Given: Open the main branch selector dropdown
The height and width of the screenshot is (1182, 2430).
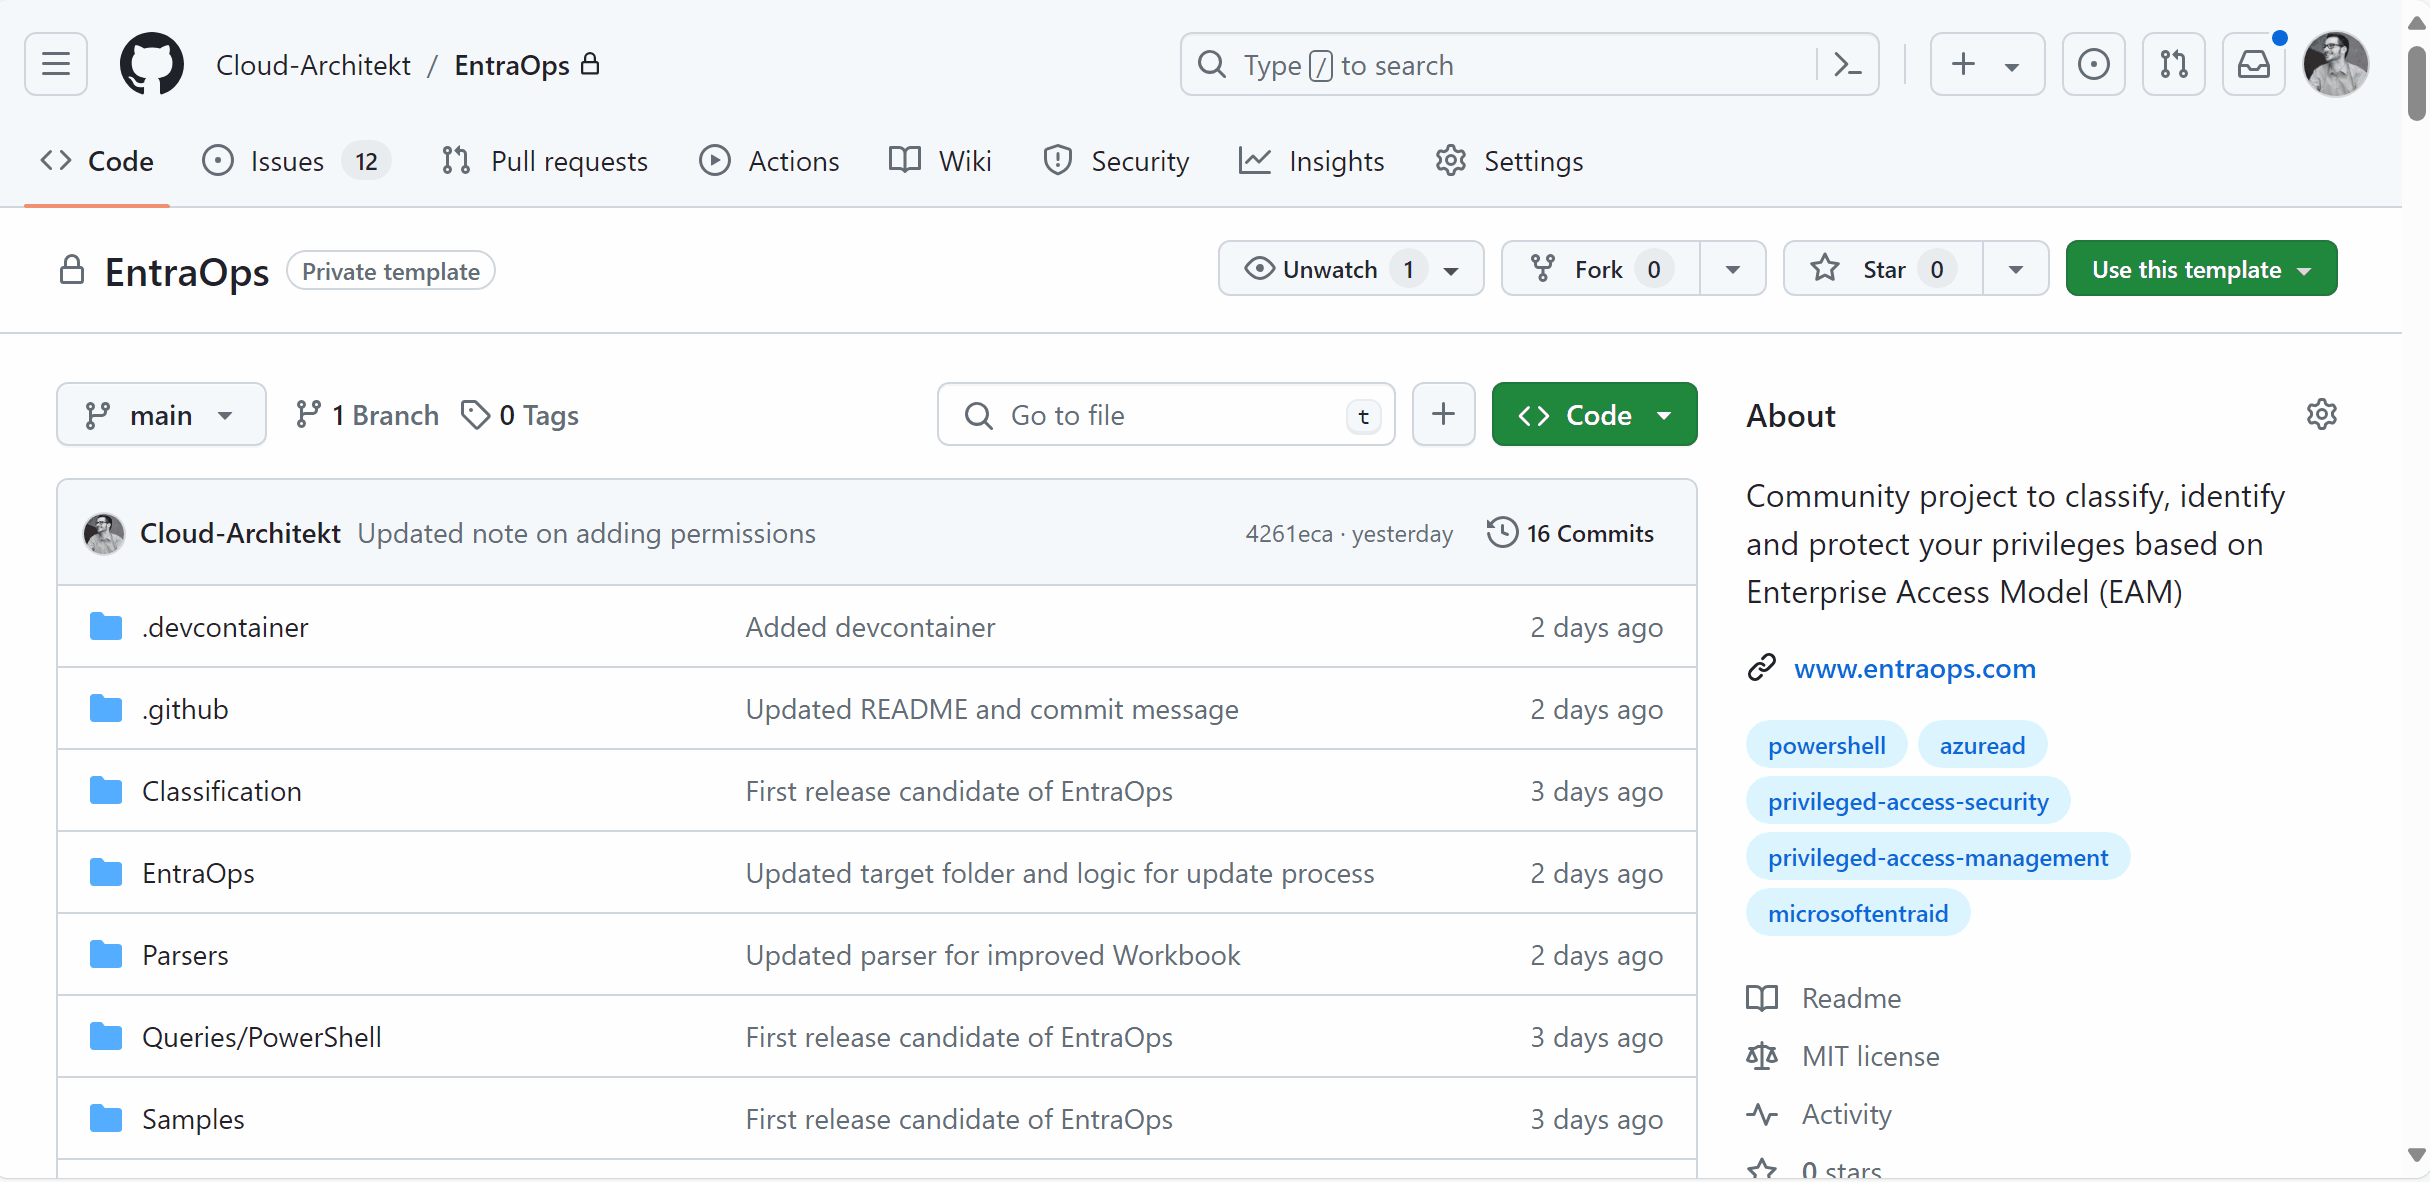Looking at the screenshot, I should (x=161, y=414).
